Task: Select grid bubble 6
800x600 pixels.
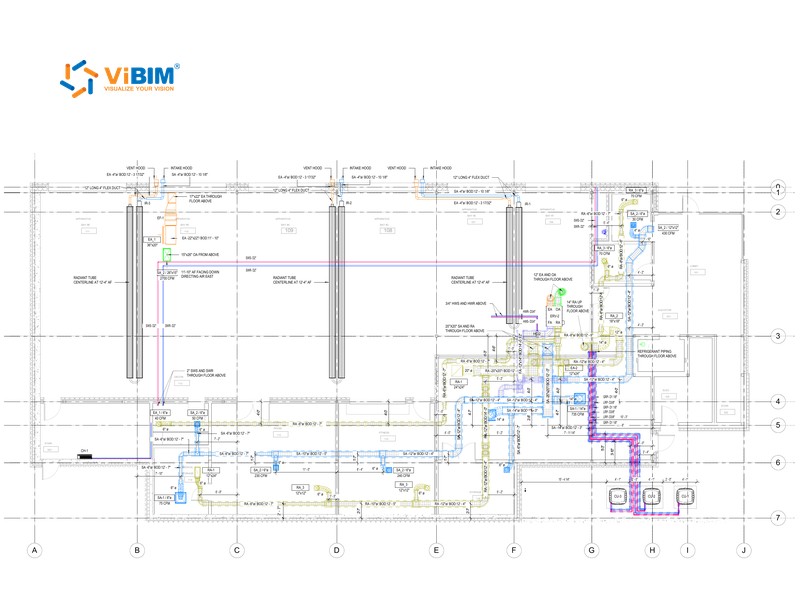Action: tap(778, 463)
